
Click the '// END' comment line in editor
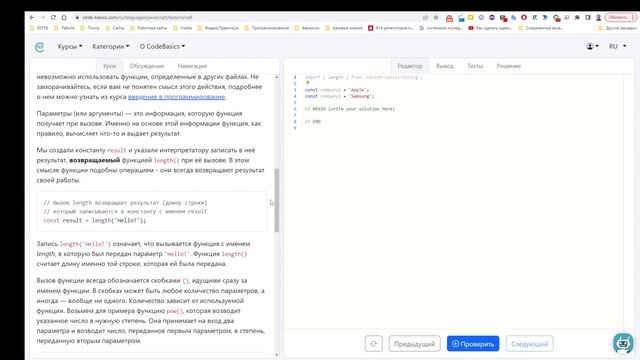(x=313, y=122)
